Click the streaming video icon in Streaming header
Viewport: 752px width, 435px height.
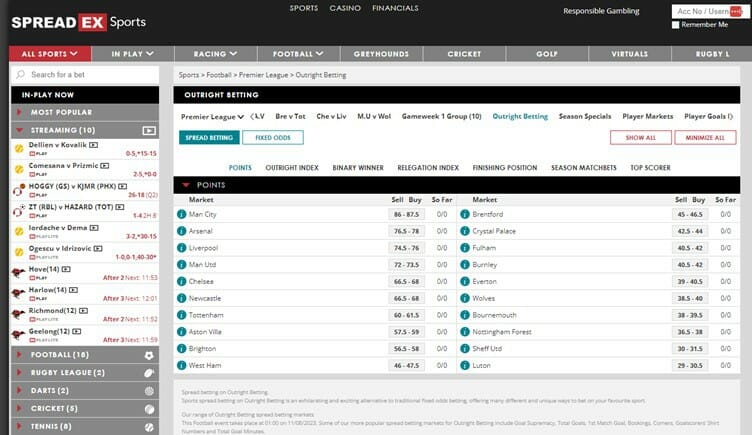(149, 130)
